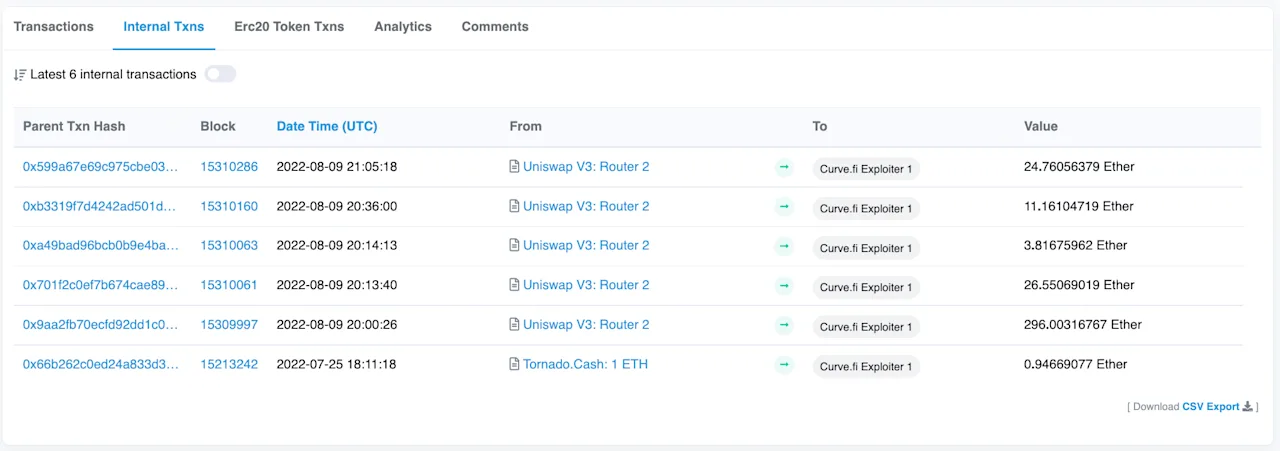
Task: Select the timestamp 2022-08-09 20:00:26
Action: pyautogui.click(x=337, y=325)
